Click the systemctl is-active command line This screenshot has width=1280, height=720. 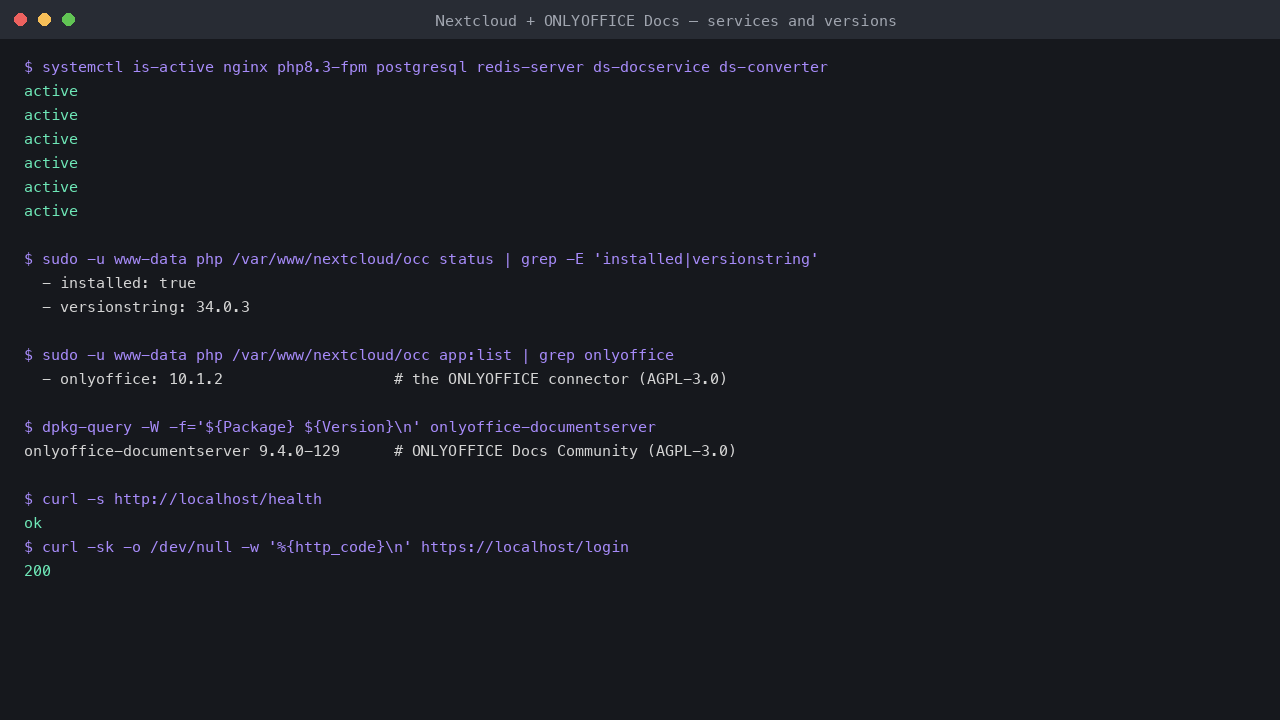[x=426, y=67]
